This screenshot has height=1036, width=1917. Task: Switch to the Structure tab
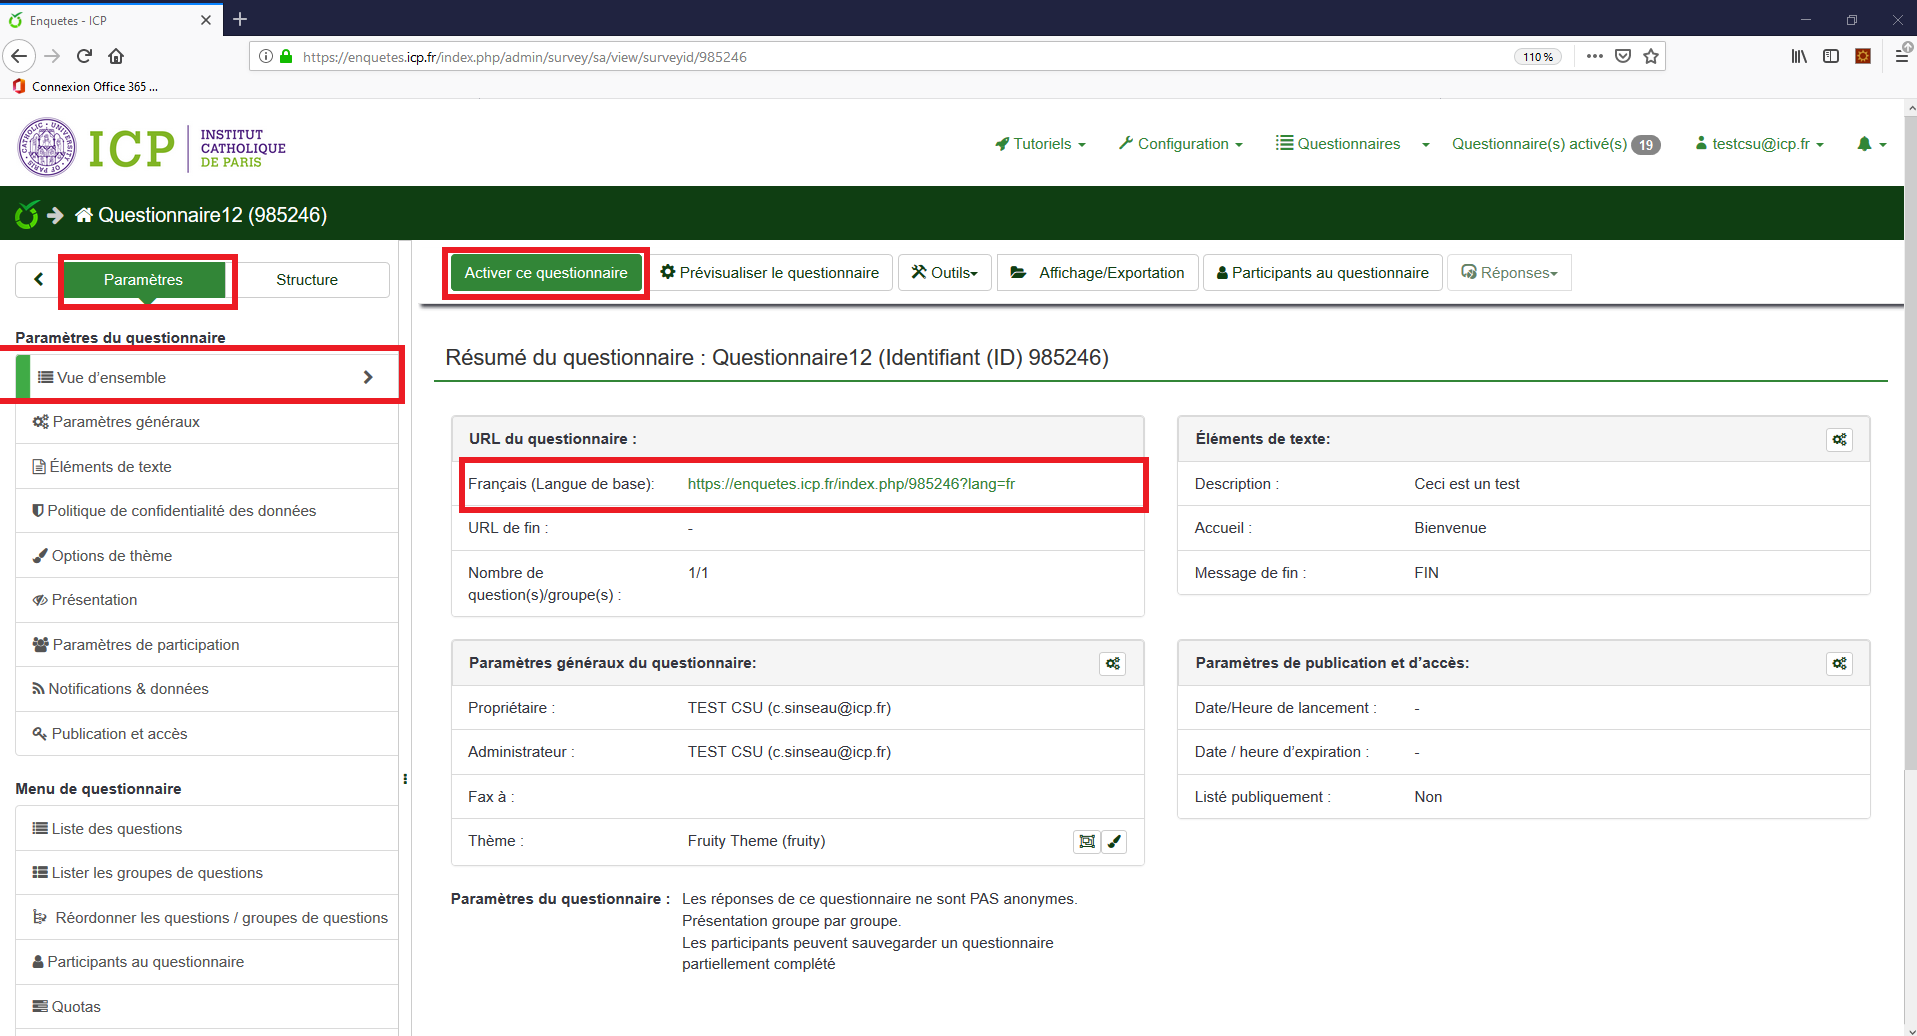tap(307, 280)
